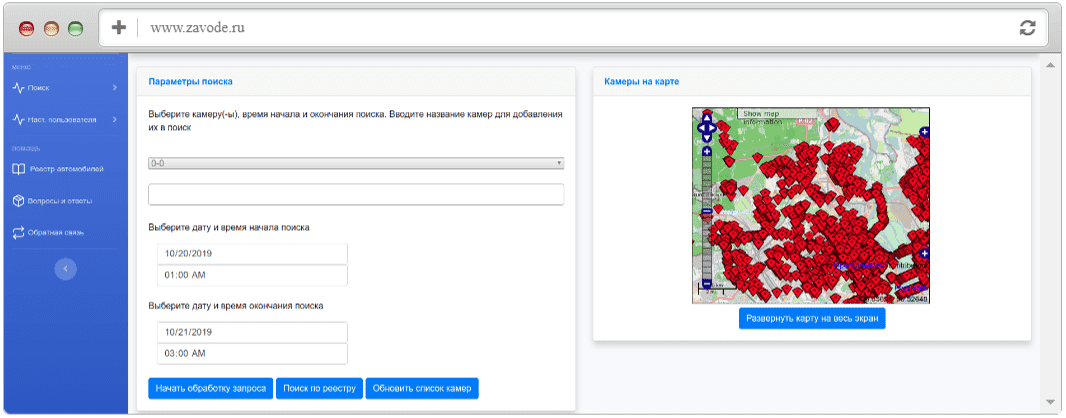Image resolution: width=1066 pixels, height=418 pixels.
Task: Expand Наст. пользователя sidebar menu
Action: (x=65, y=120)
